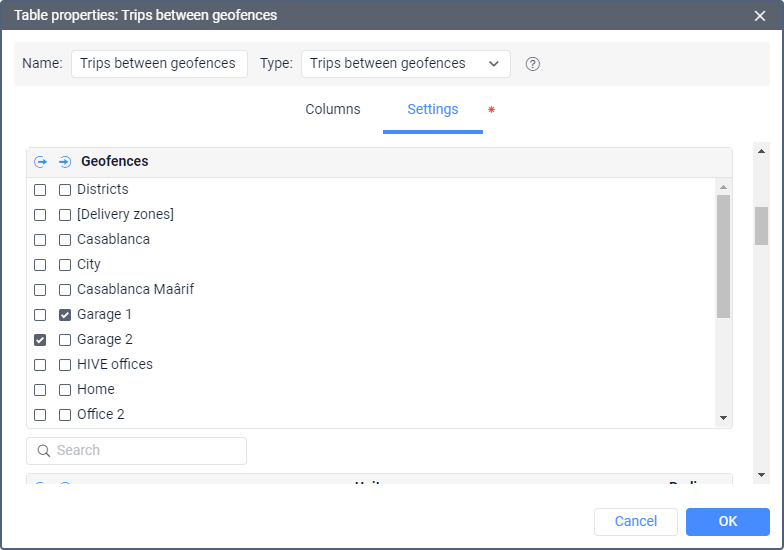Select the Settings tab
The width and height of the screenshot is (784, 550).
tap(432, 110)
